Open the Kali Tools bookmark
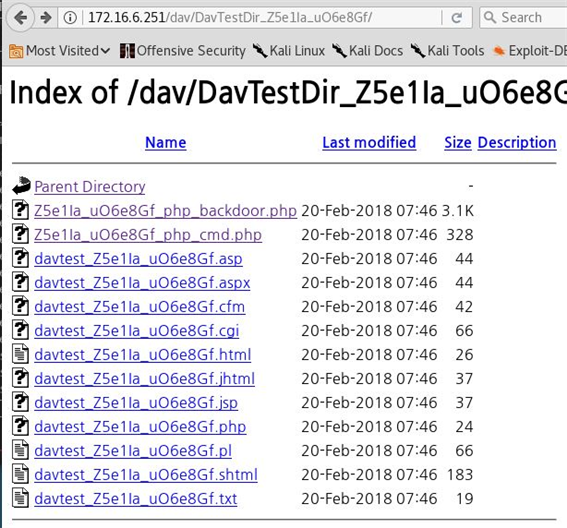567x528 pixels. tap(447, 51)
